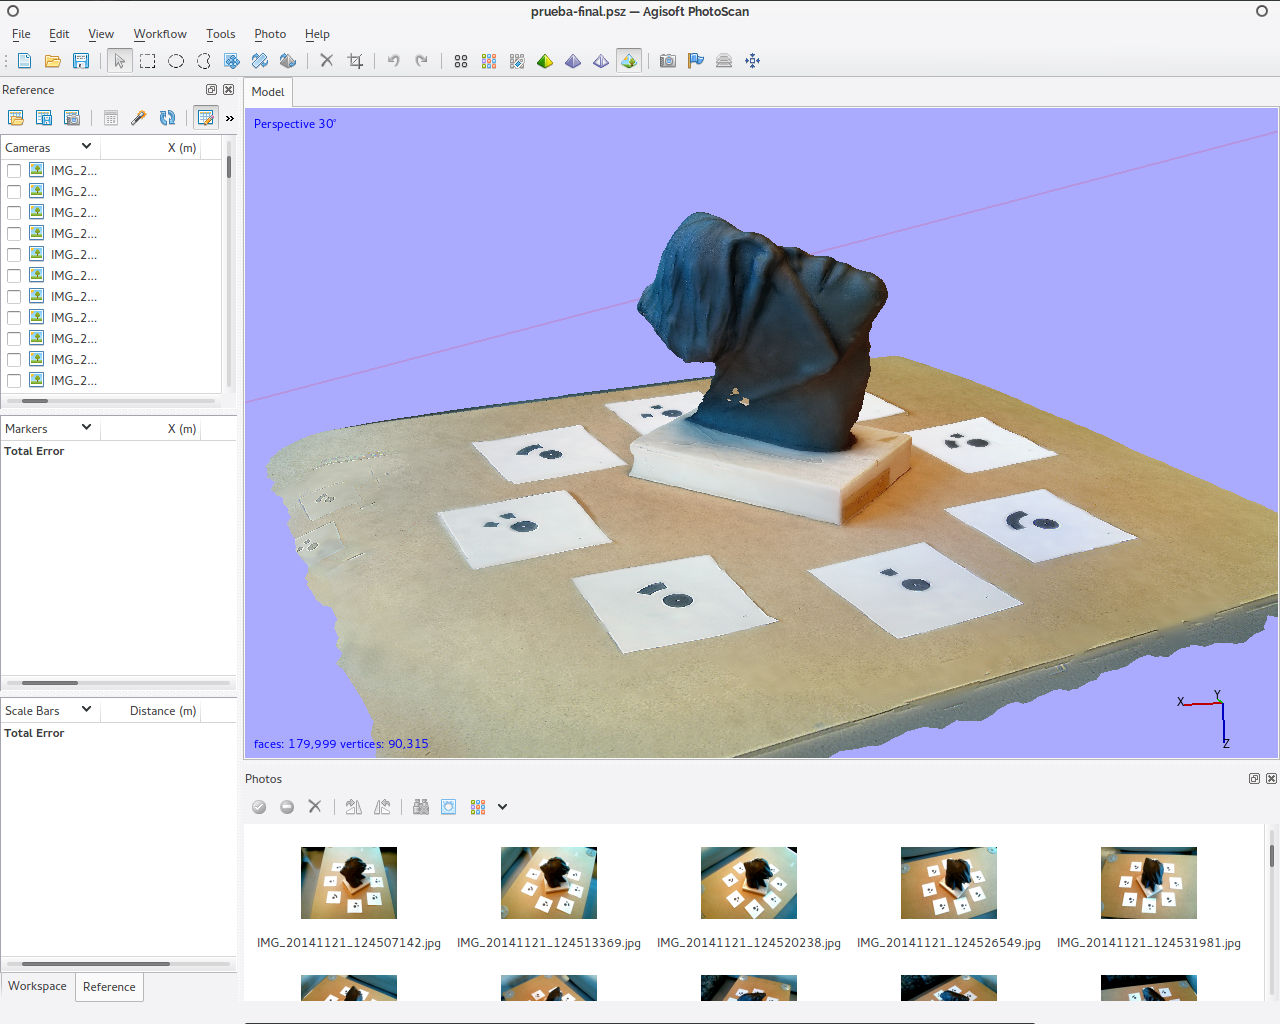Check the fourth IMG_2... camera checkbox
The image size is (1280, 1024).
pos(14,234)
